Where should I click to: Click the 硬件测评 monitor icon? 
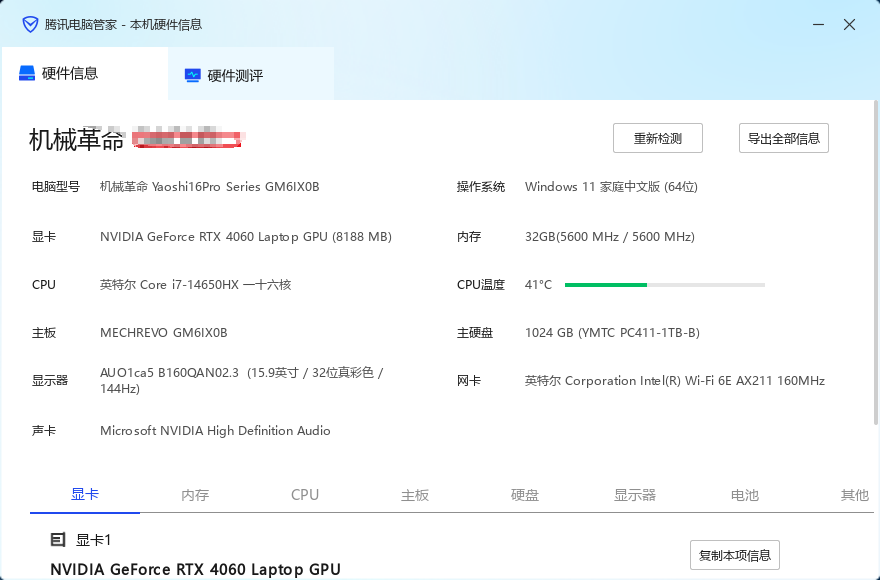tap(192, 75)
